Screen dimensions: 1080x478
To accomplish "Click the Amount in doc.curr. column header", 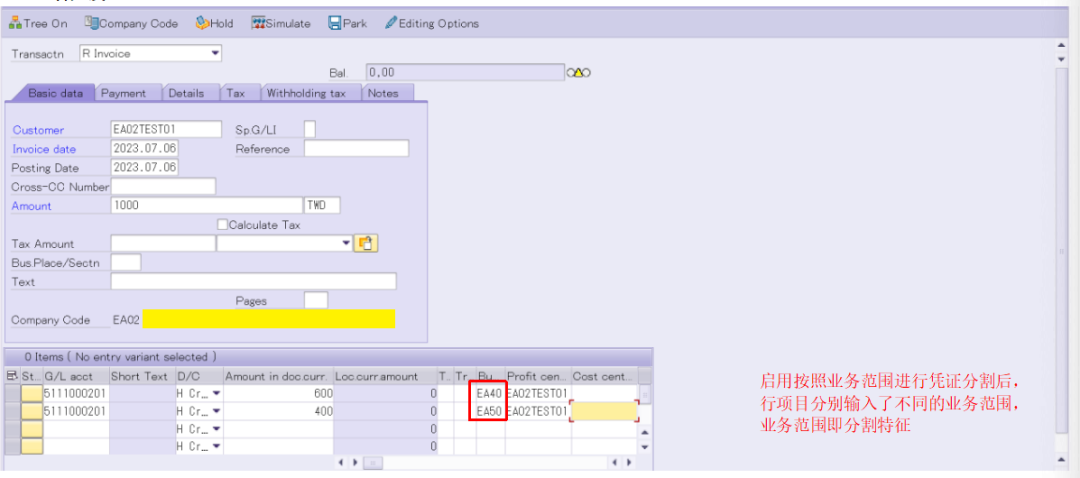I will pyautogui.click(x=278, y=376).
